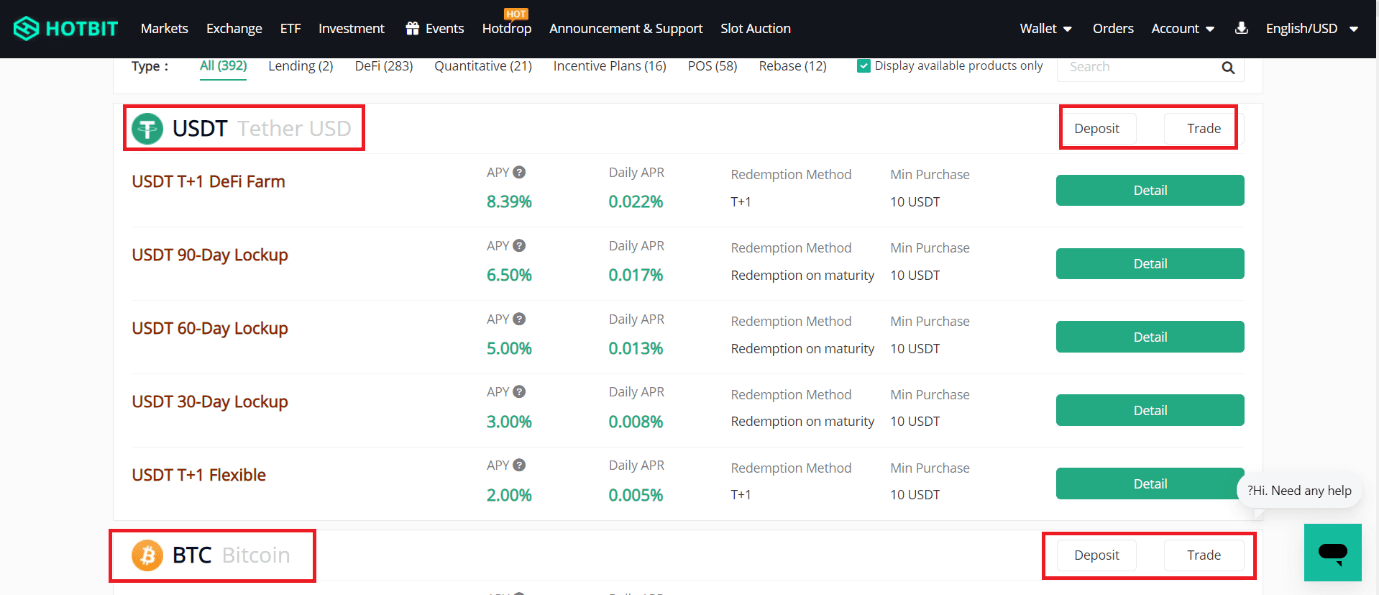The image size is (1379, 595).
Task: Select Investment in the navigation bar
Action: click(x=351, y=28)
